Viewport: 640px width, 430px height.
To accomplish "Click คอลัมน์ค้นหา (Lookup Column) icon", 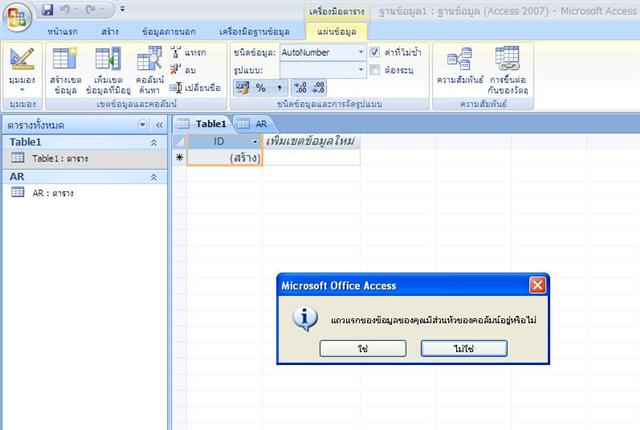I will [x=148, y=69].
